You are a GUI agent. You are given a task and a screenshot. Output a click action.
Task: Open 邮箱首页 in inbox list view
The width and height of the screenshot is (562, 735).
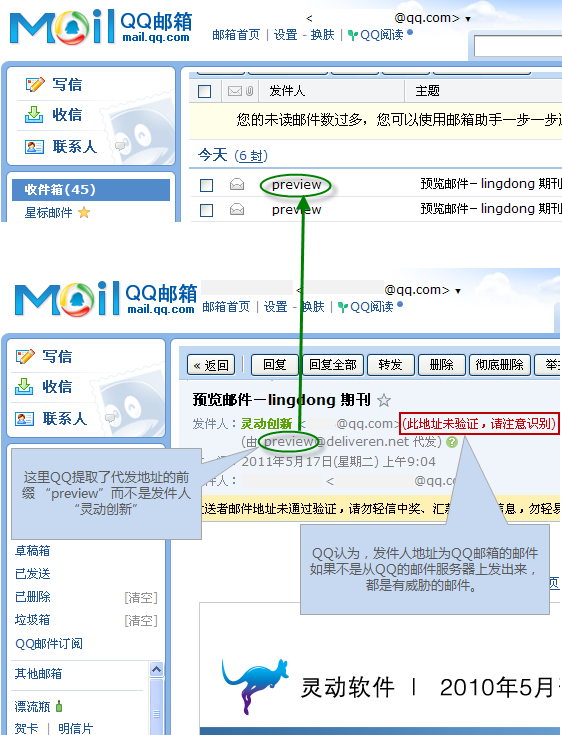[236, 35]
